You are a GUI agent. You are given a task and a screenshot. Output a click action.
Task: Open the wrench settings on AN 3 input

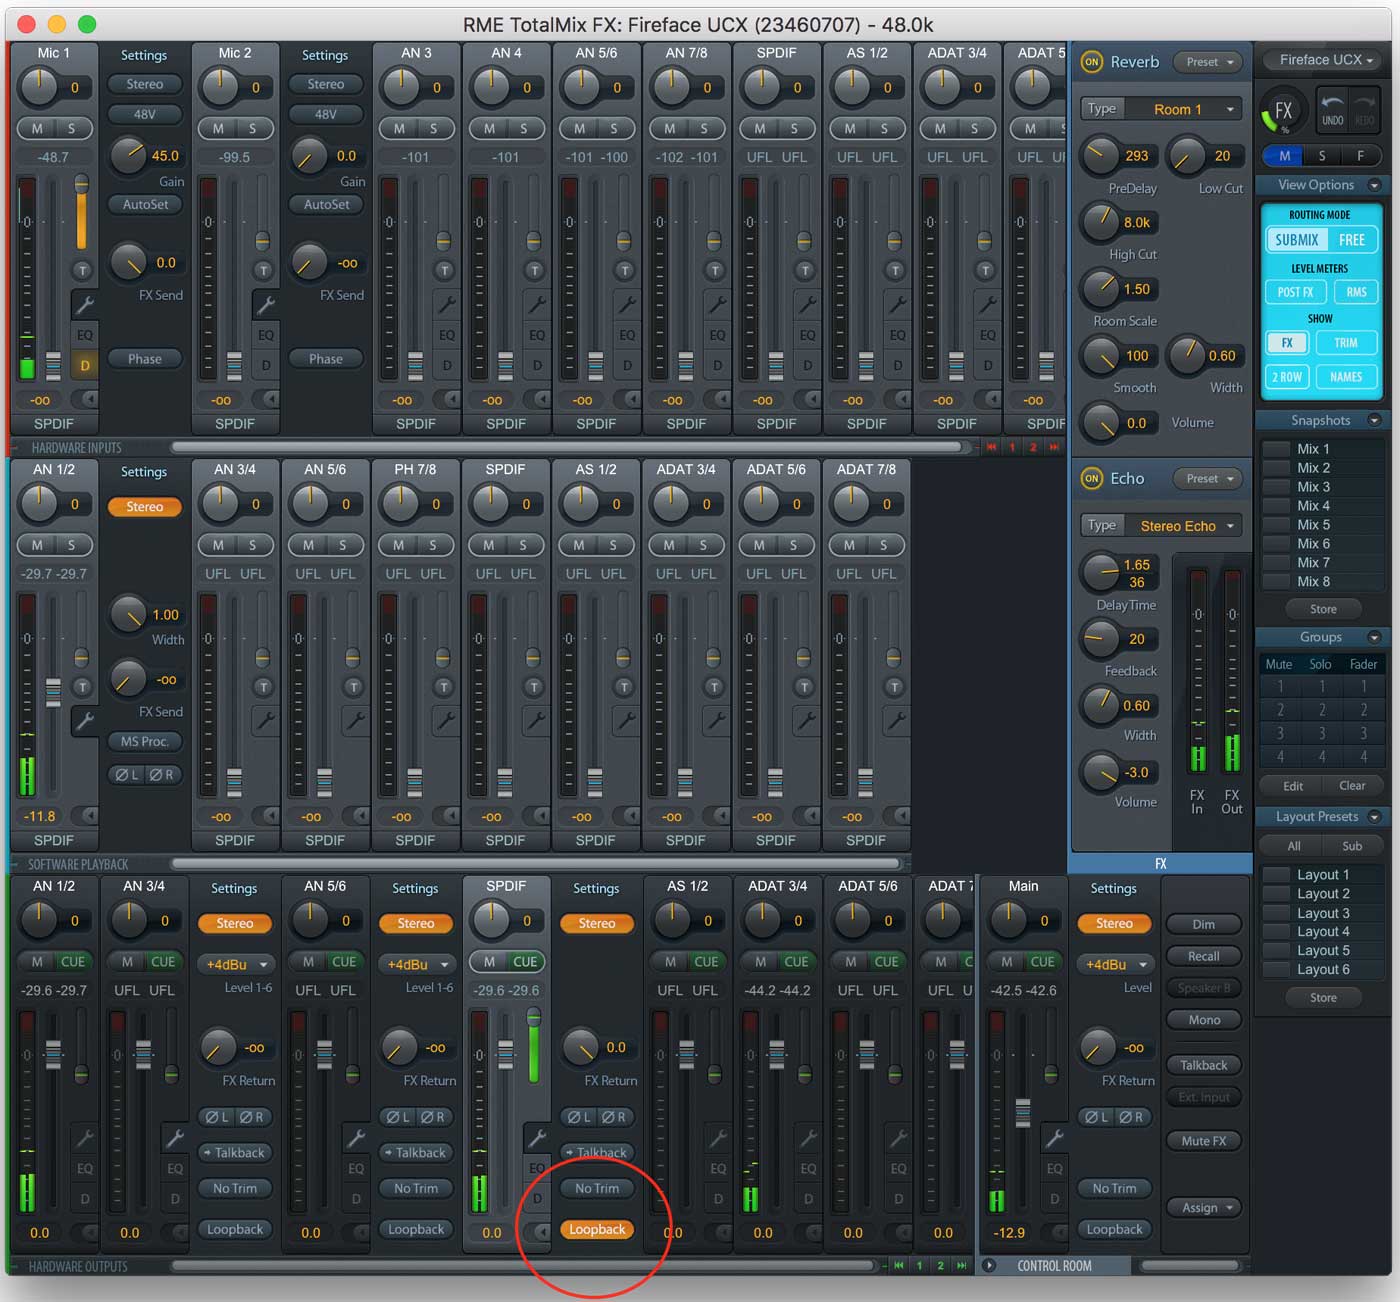coord(446,305)
